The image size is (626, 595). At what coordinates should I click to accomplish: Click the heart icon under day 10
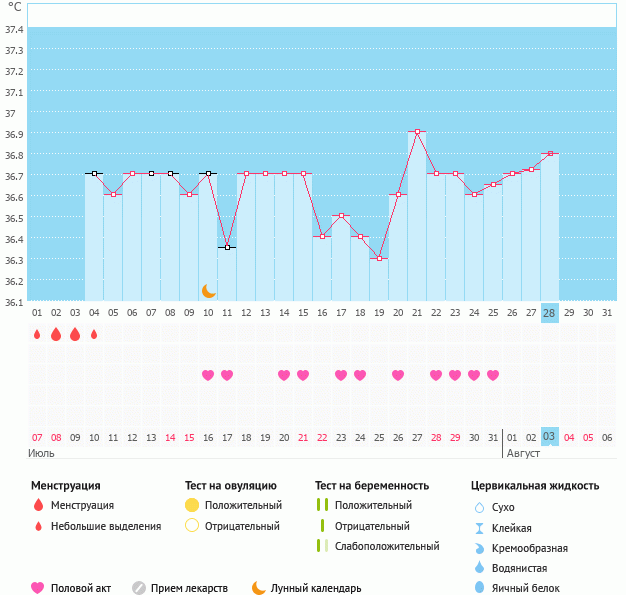[208, 375]
